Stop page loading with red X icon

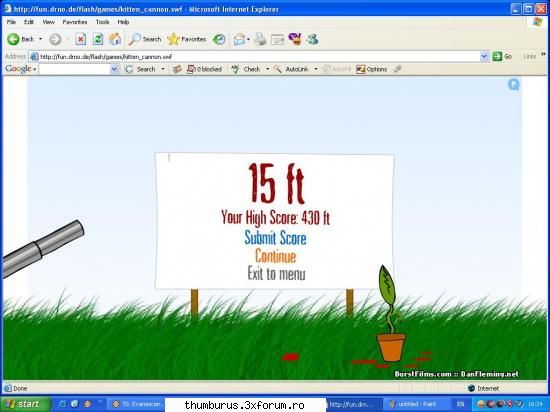[81, 39]
